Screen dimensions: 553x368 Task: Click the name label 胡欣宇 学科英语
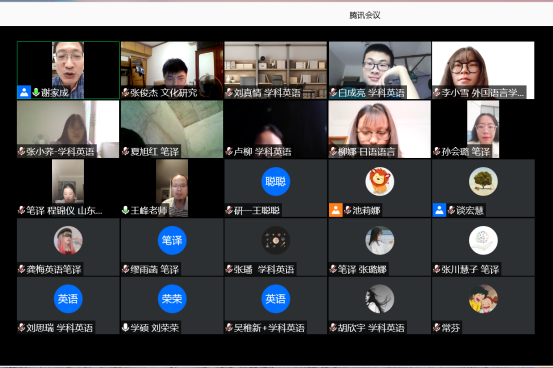(371, 328)
